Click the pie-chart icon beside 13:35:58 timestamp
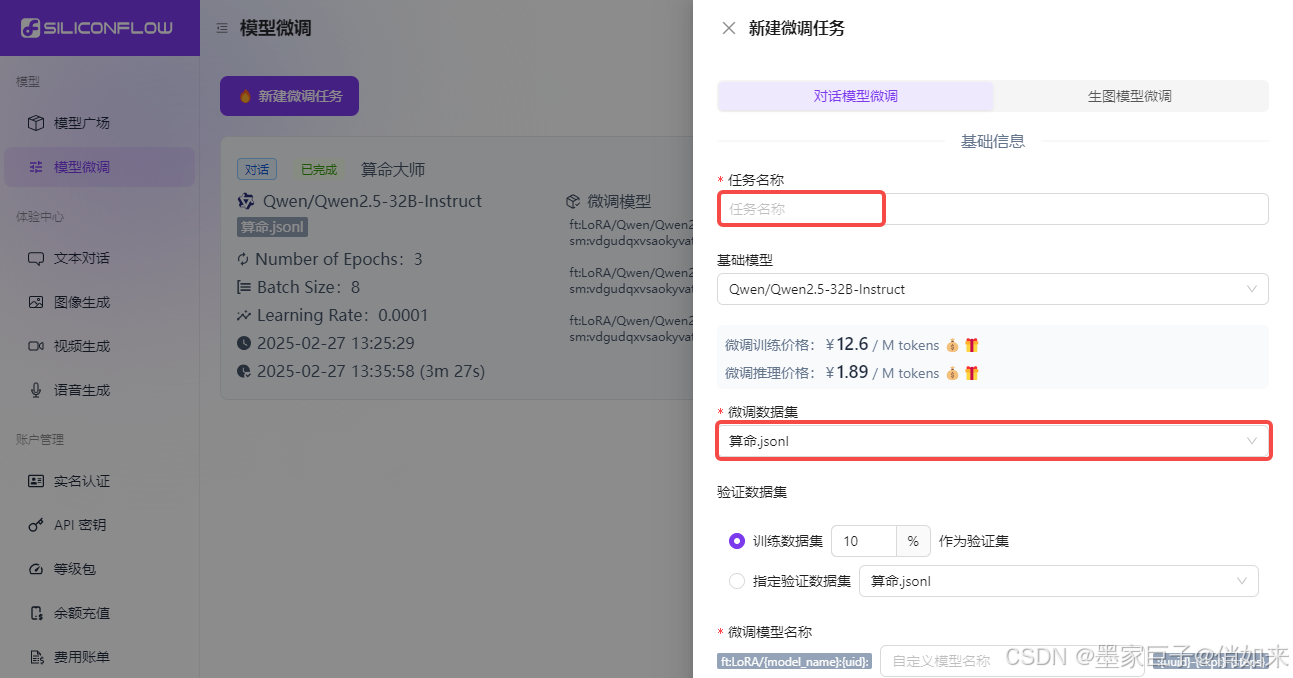This screenshot has height=678, width=1293. [244, 371]
